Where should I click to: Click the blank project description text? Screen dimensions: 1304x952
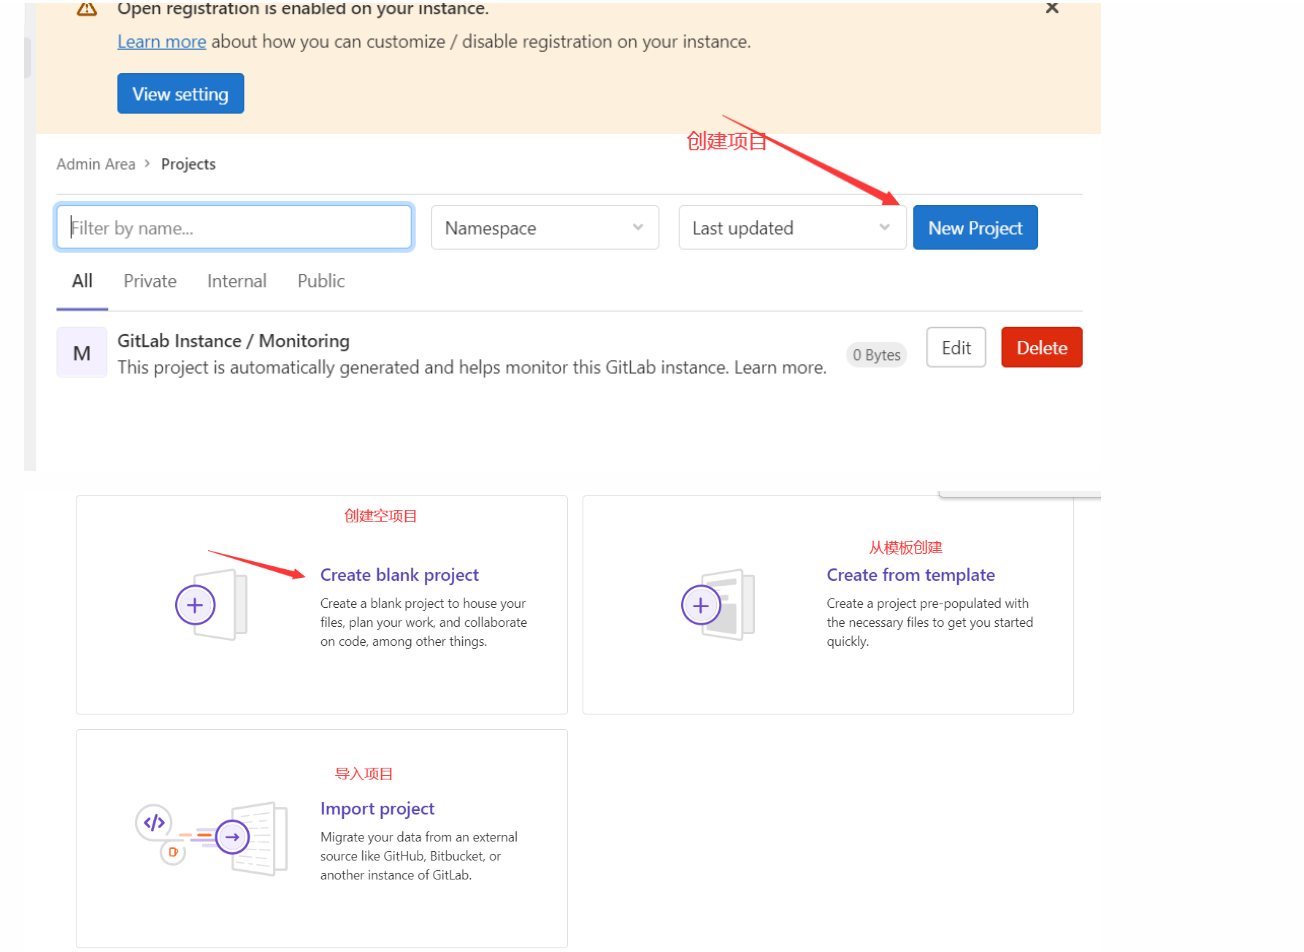(423, 622)
